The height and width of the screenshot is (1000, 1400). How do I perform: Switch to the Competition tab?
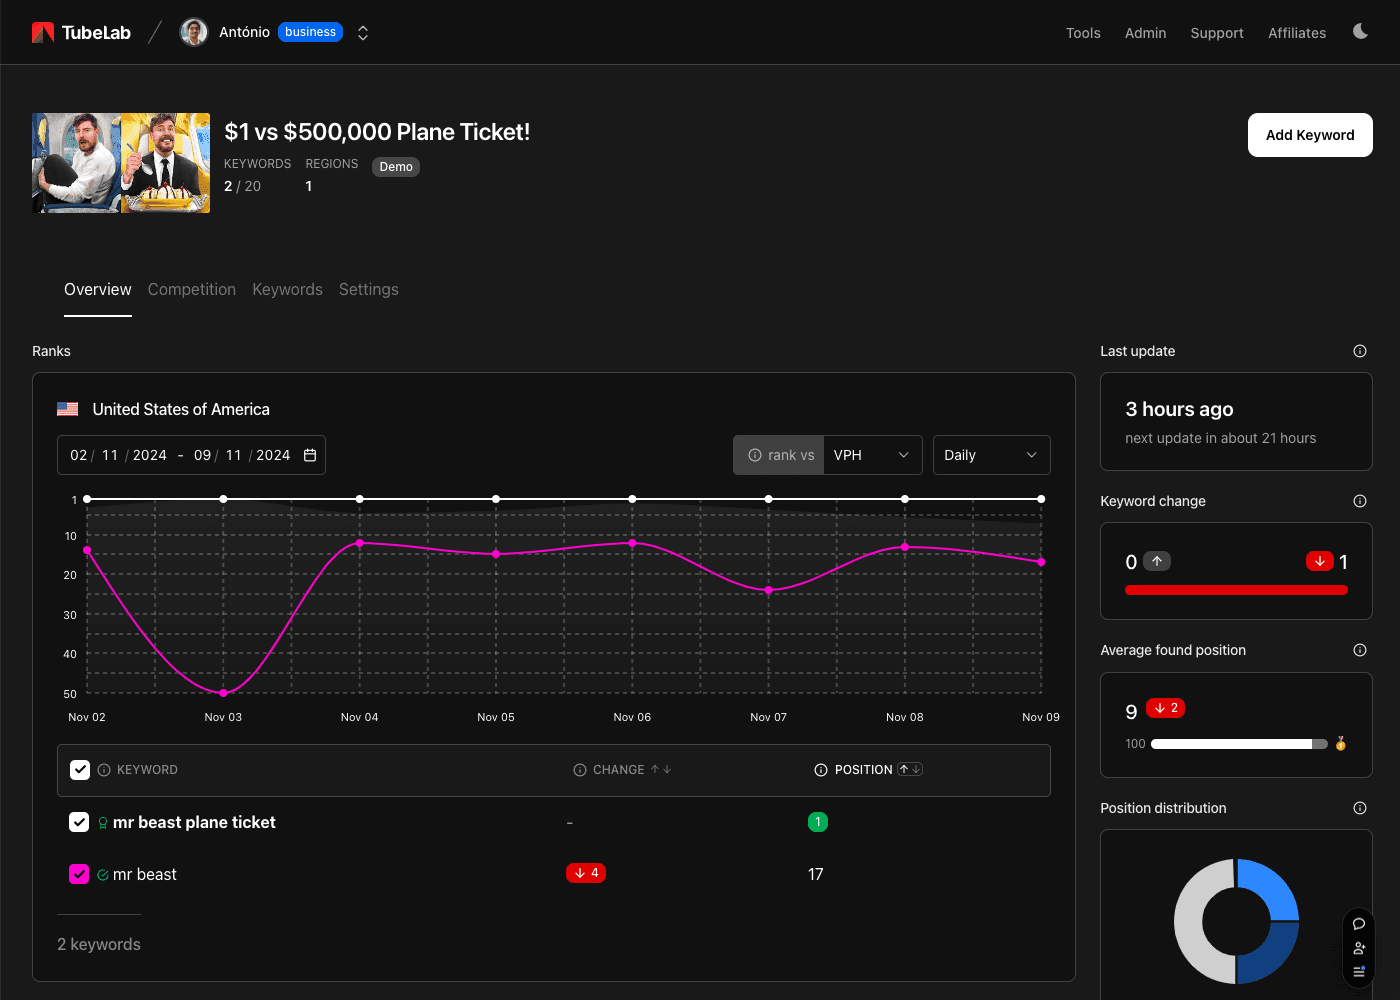192,289
